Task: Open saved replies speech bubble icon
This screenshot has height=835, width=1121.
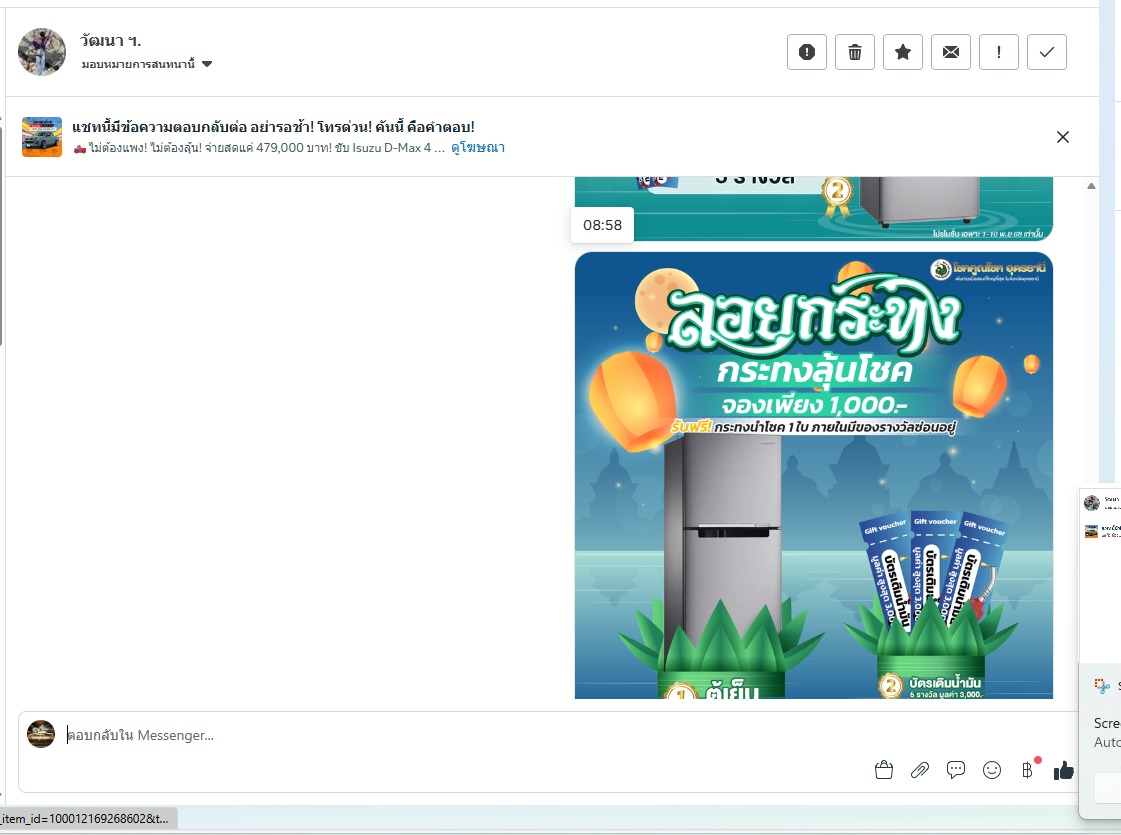Action: (x=956, y=770)
